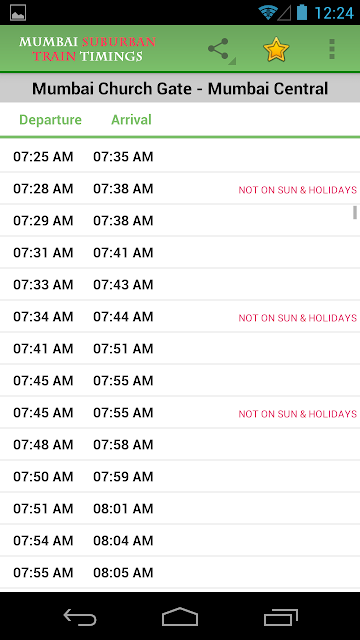Tap the Mumbai Suburban Train Timings logo
Image resolution: width=360 pixels, height=640 pixels.
87,49
